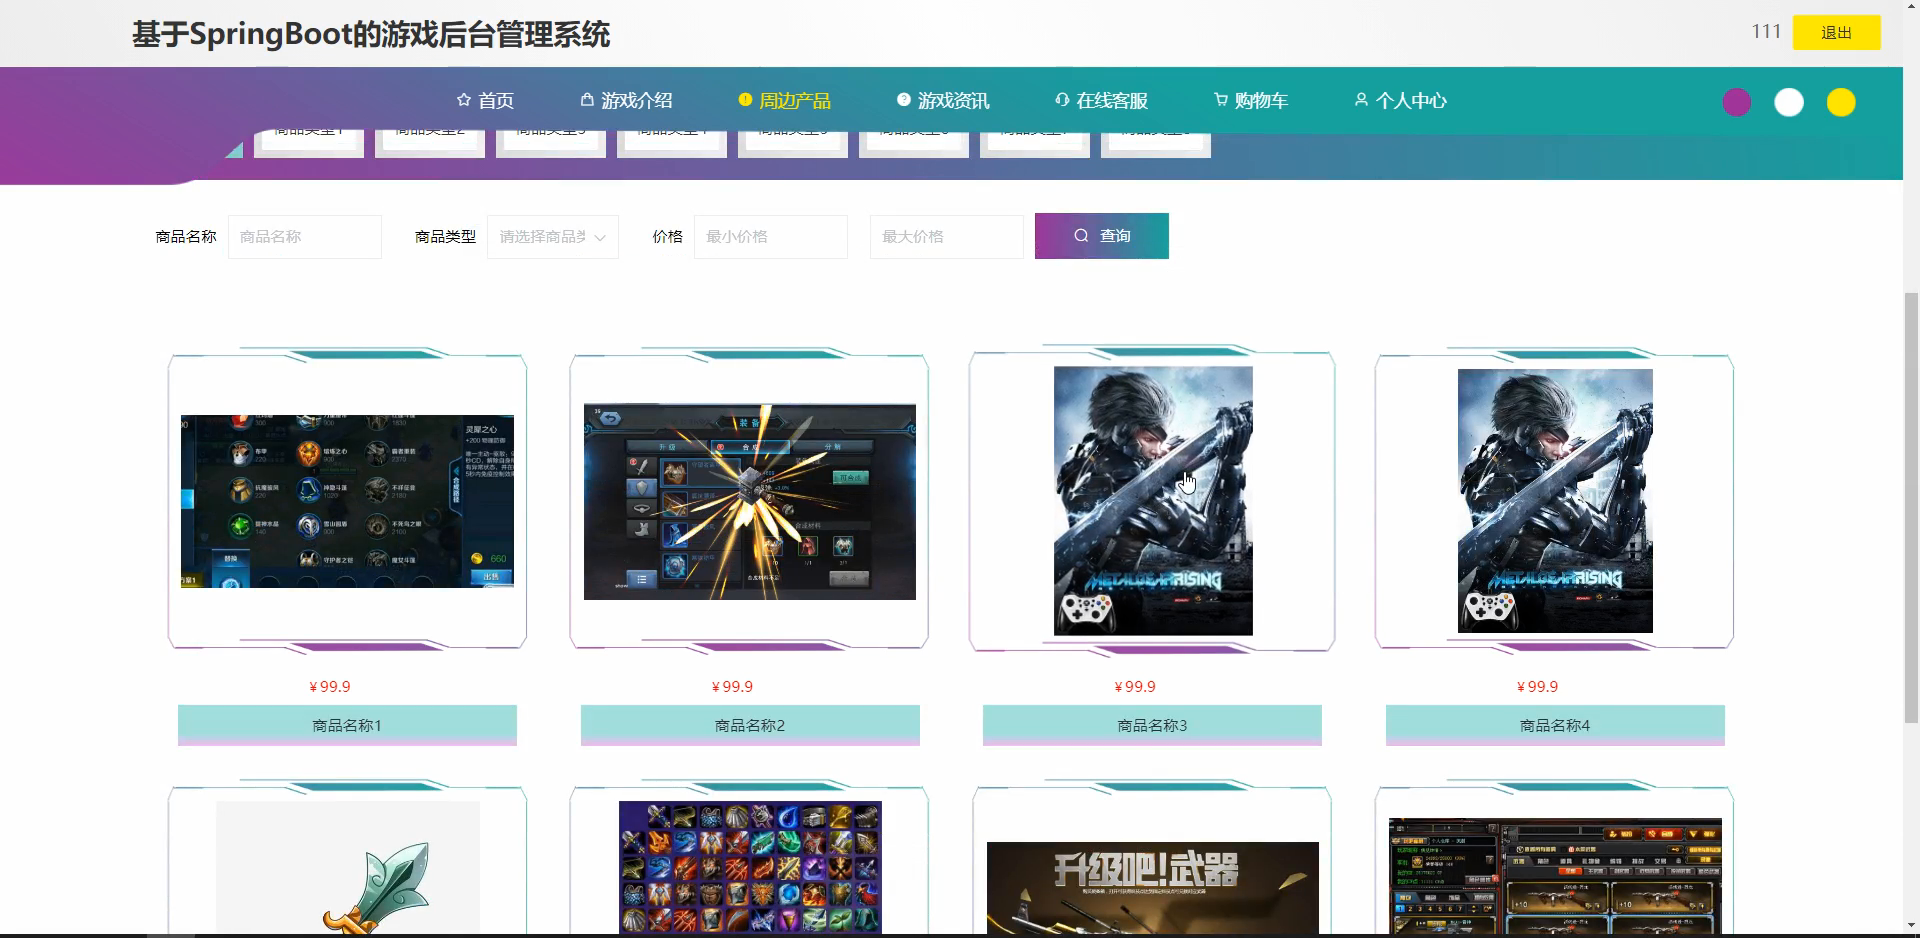This screenshot has height=938, width=1920.
Task: Open the weapon shop screenshot thumbnail
Action: click(x=1555, y=876)
